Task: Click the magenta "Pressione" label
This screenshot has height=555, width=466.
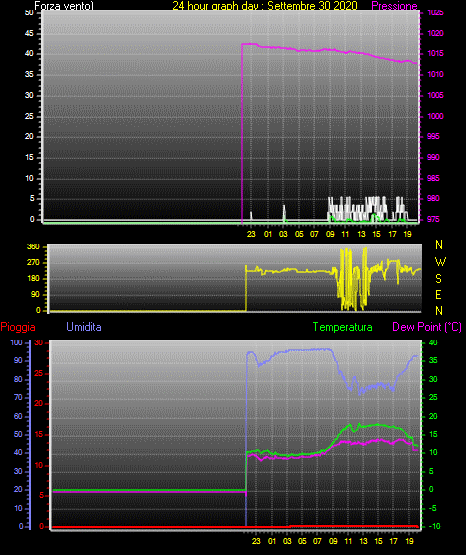Action: [x=394, y=6]
